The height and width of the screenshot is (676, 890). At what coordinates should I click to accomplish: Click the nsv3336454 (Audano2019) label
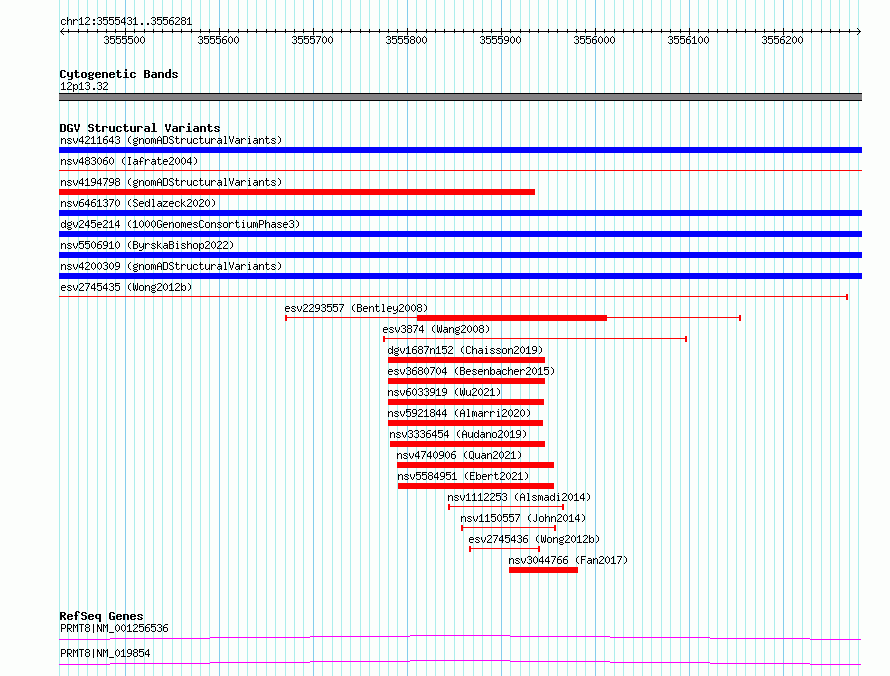tap(458, 434)
